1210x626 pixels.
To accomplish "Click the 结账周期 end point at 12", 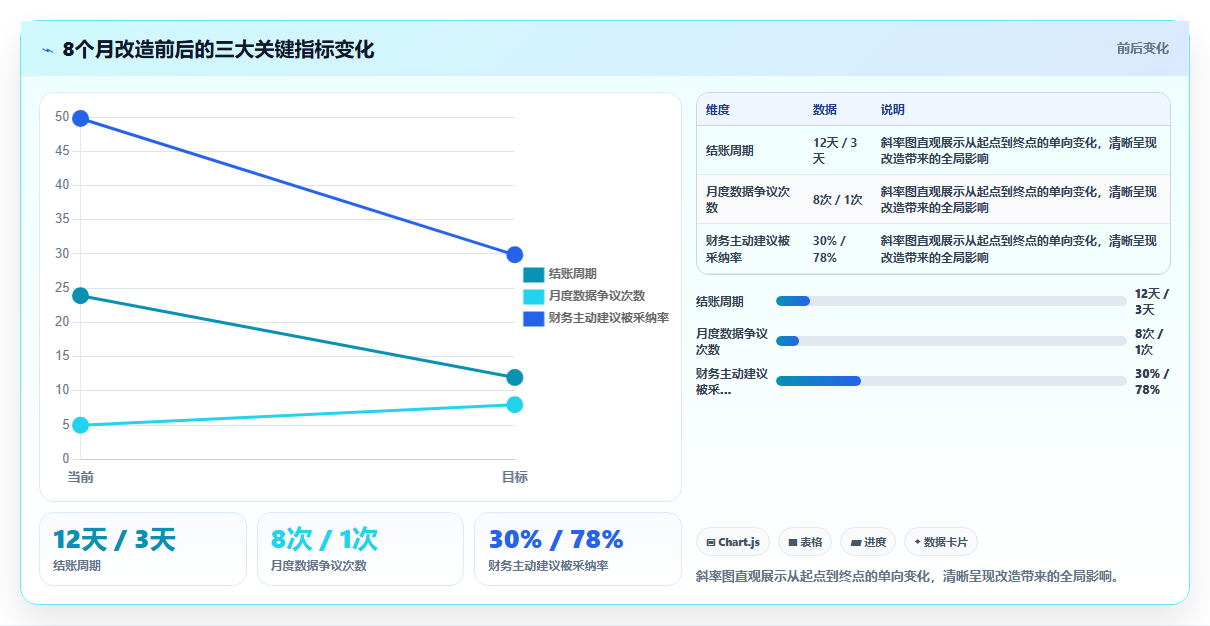I will pos(515,377).
